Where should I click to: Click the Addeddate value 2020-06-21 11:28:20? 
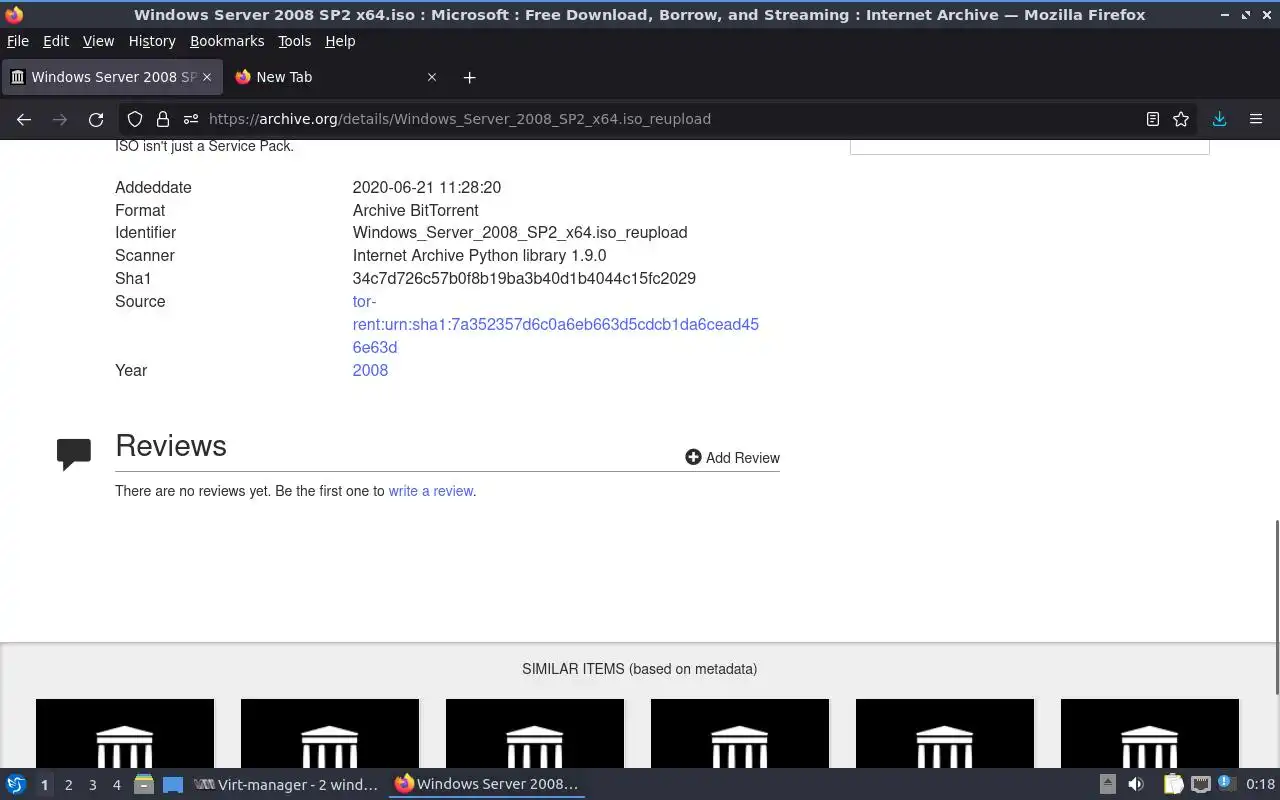427,187
